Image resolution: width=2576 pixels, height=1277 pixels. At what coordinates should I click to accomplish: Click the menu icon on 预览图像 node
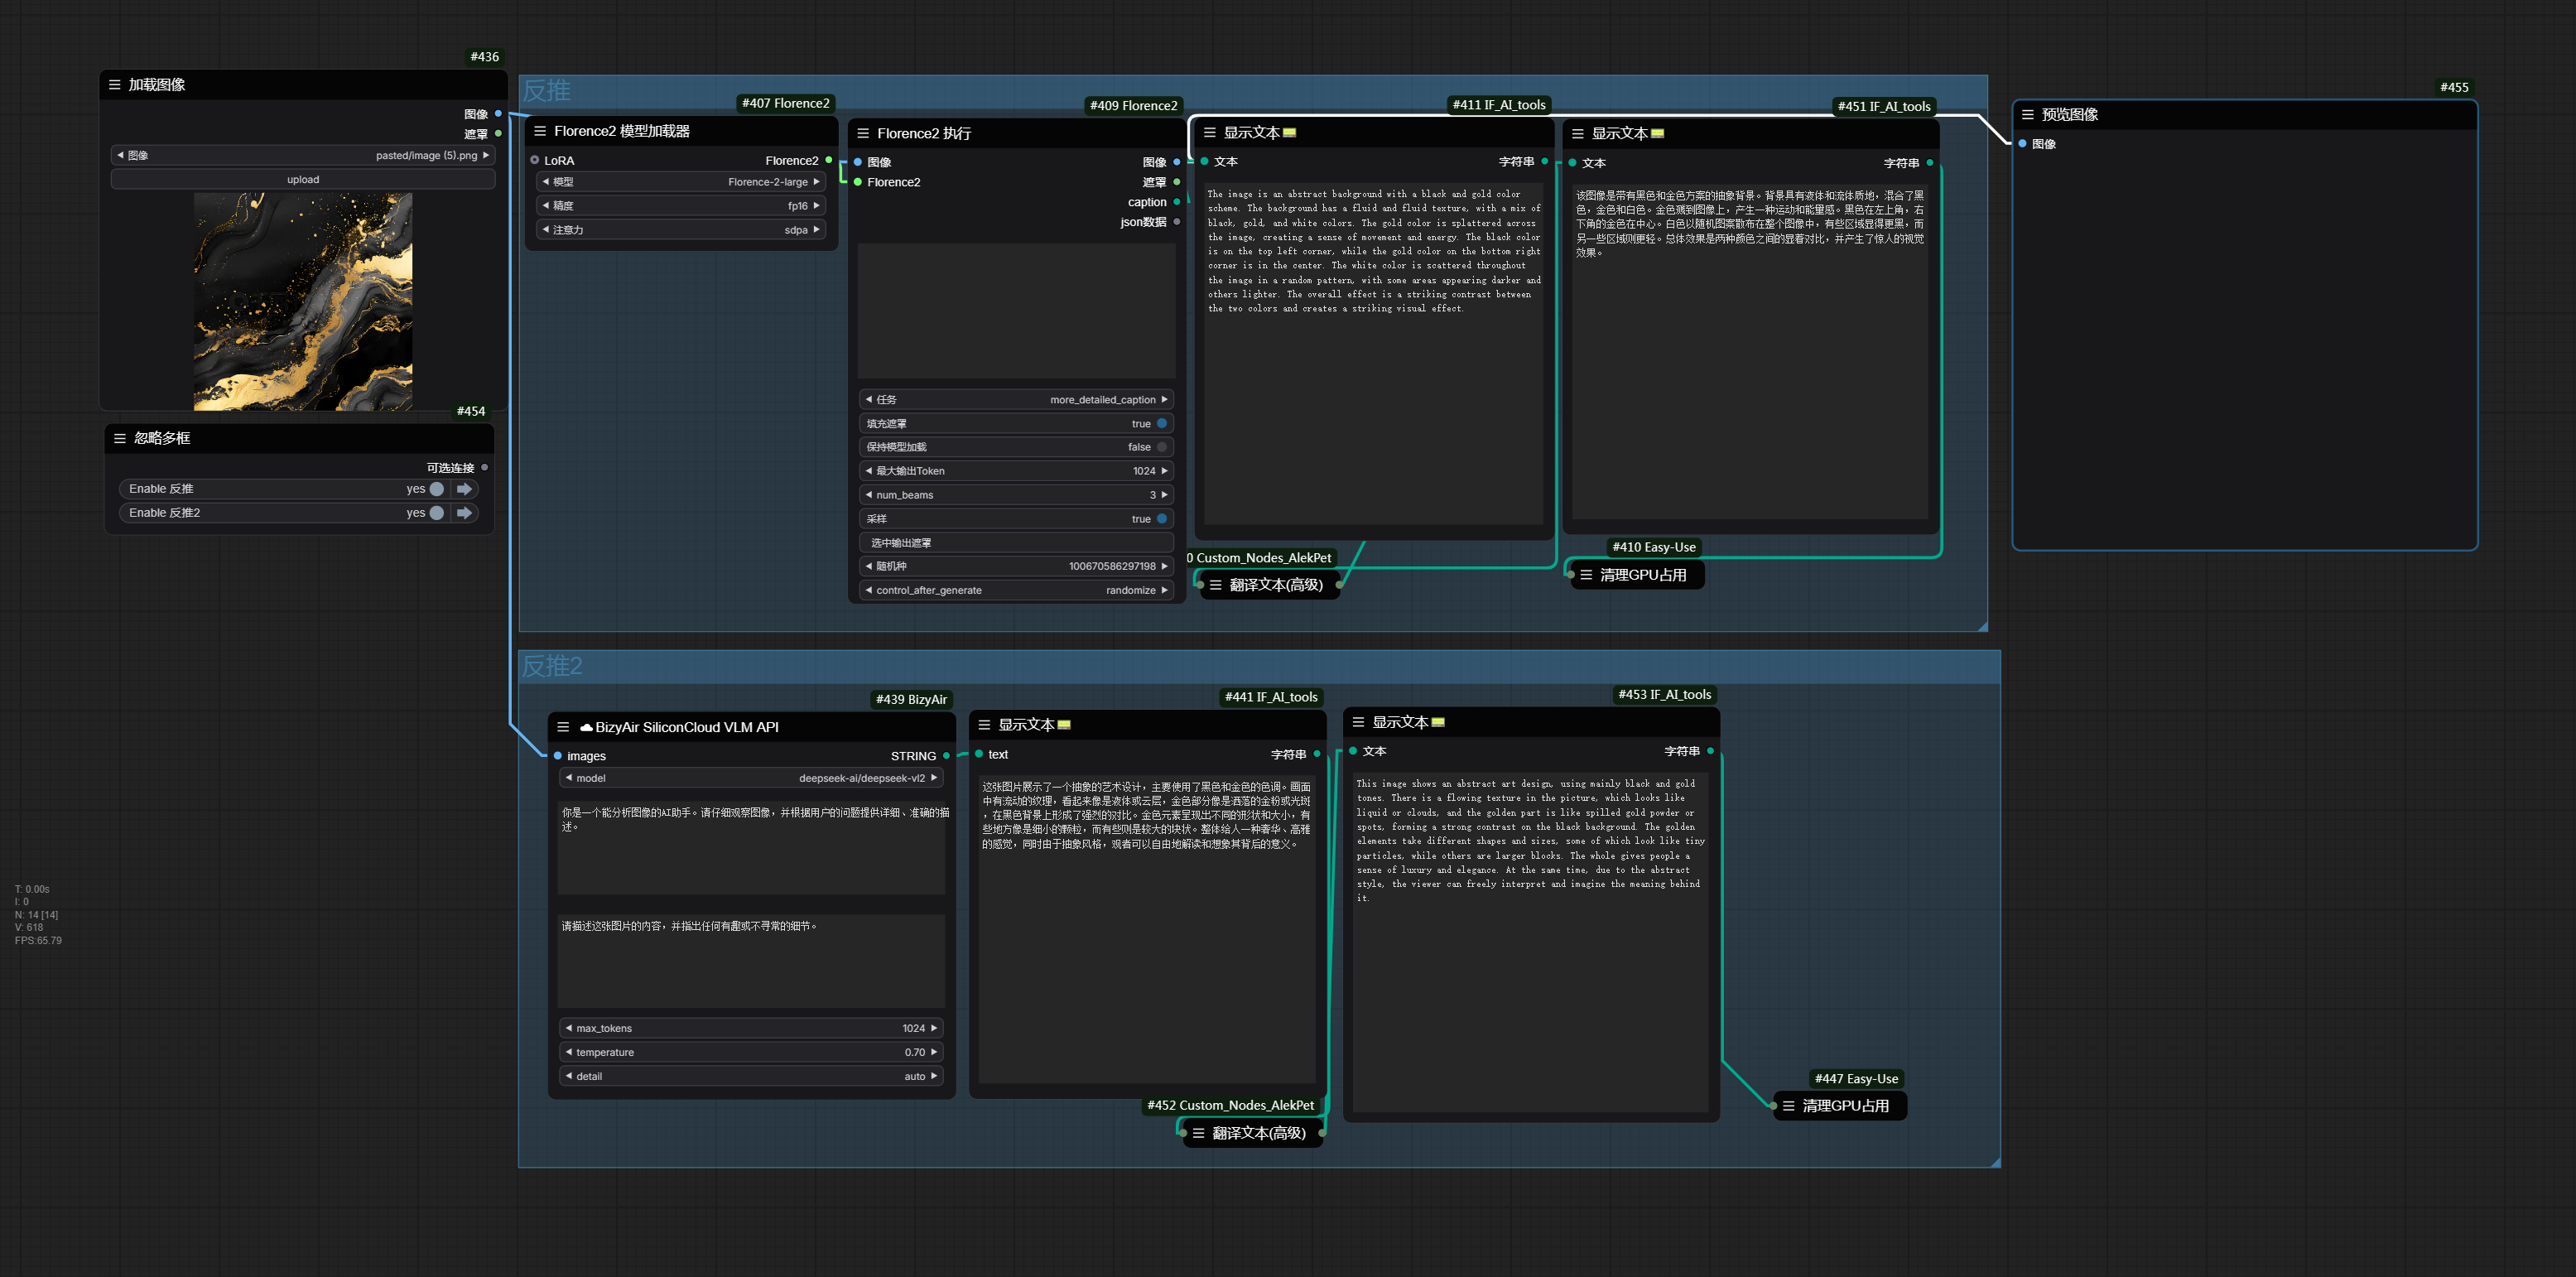(x=2027, y=115)
